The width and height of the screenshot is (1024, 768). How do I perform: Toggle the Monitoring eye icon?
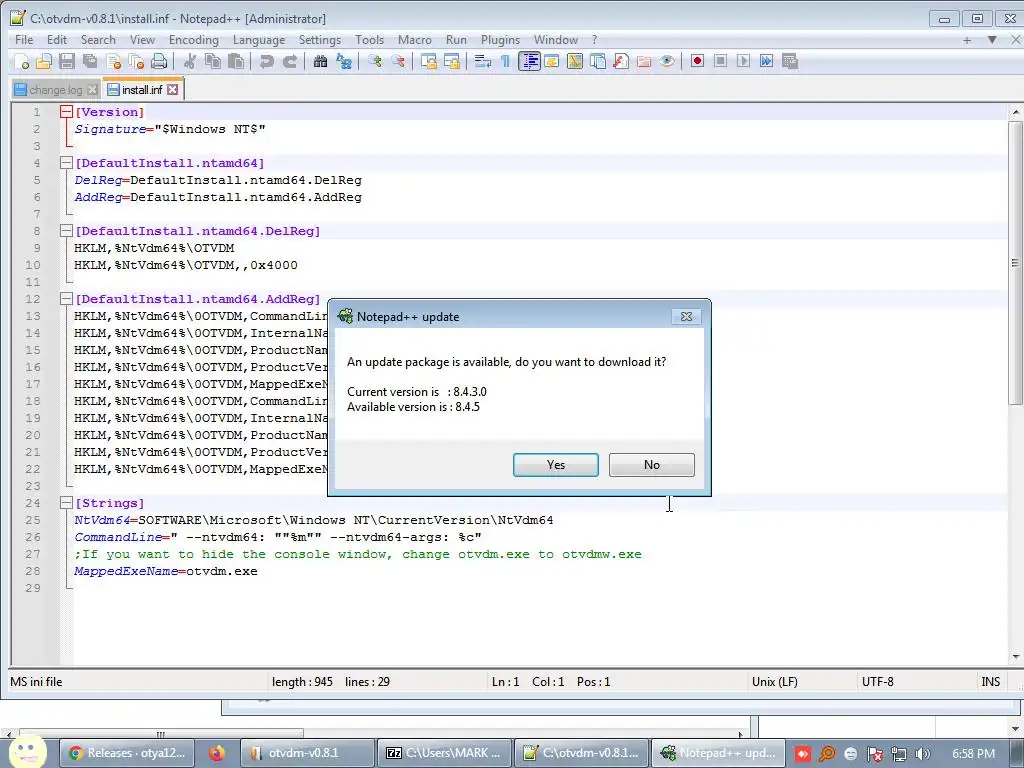click(667, 61)
